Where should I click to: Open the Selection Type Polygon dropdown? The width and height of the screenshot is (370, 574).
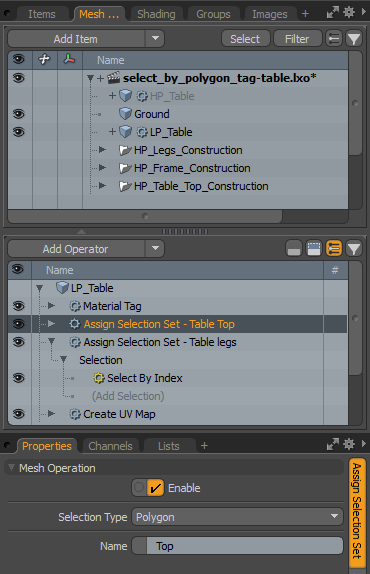(237, 517)
